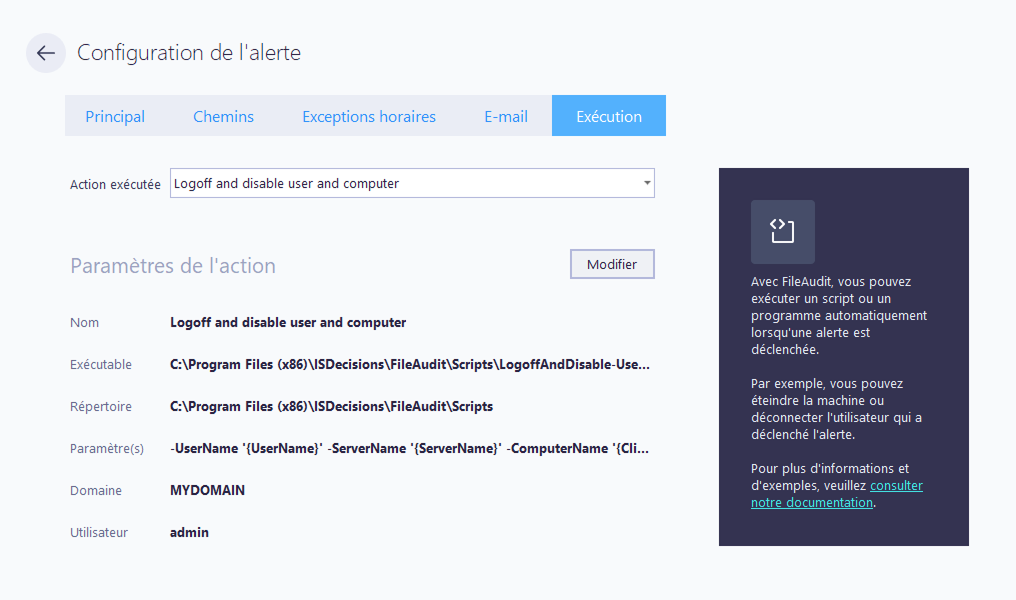Click the script icon in the info panel
The width and height of the screenshot is (1016, 600).
pyautogui.click(x=782, y=231)
